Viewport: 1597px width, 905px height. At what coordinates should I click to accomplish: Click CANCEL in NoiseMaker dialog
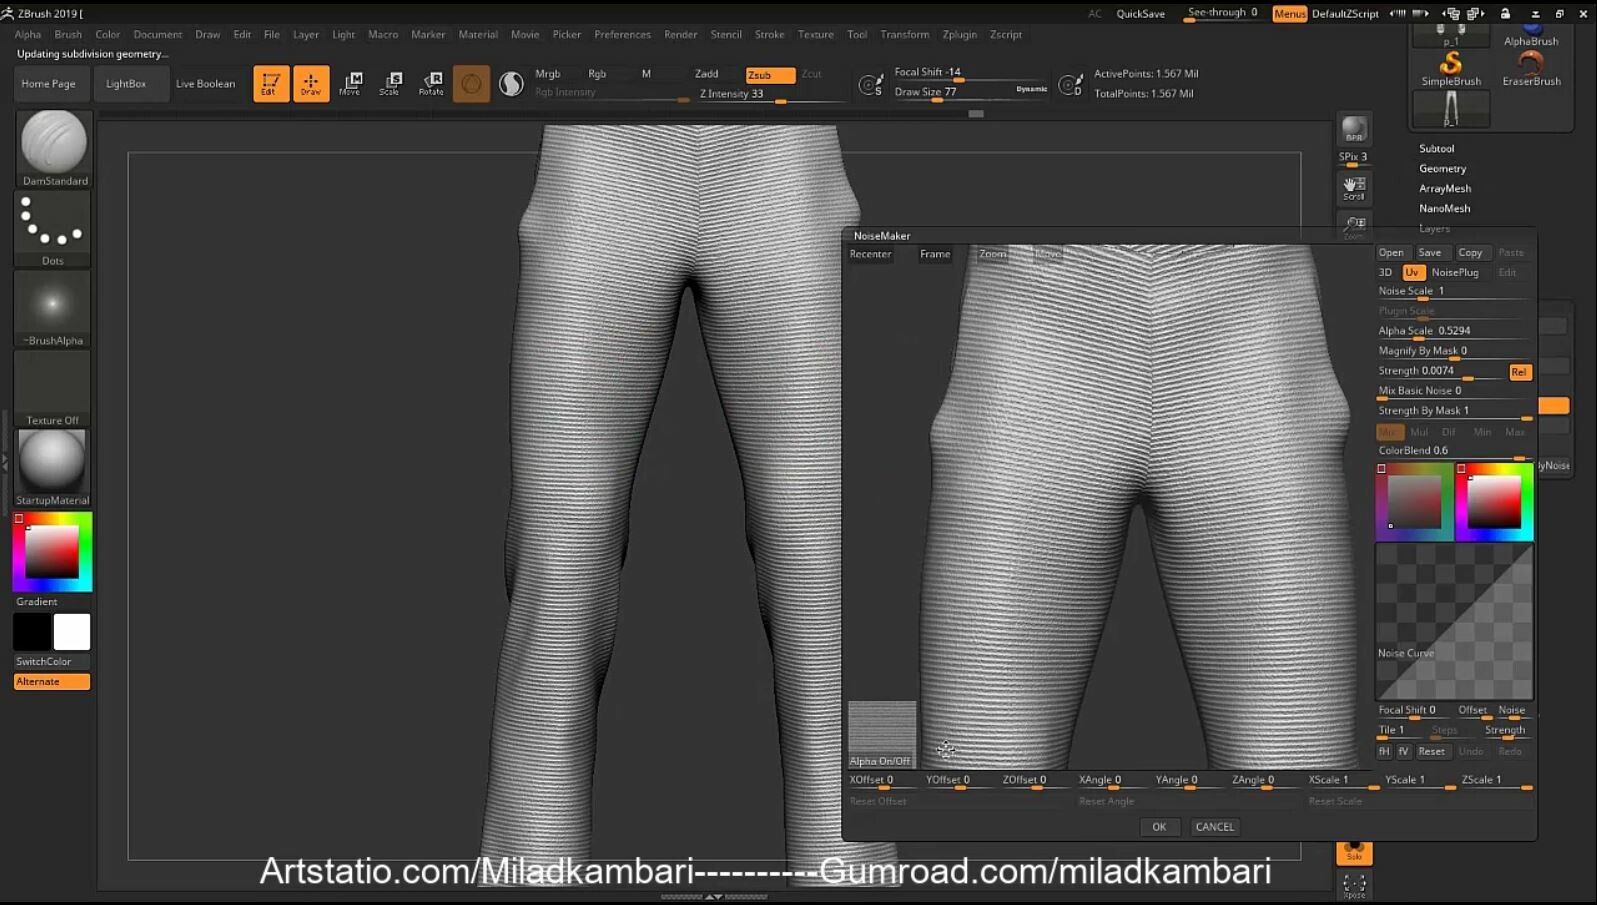[x=1214, y=827]
